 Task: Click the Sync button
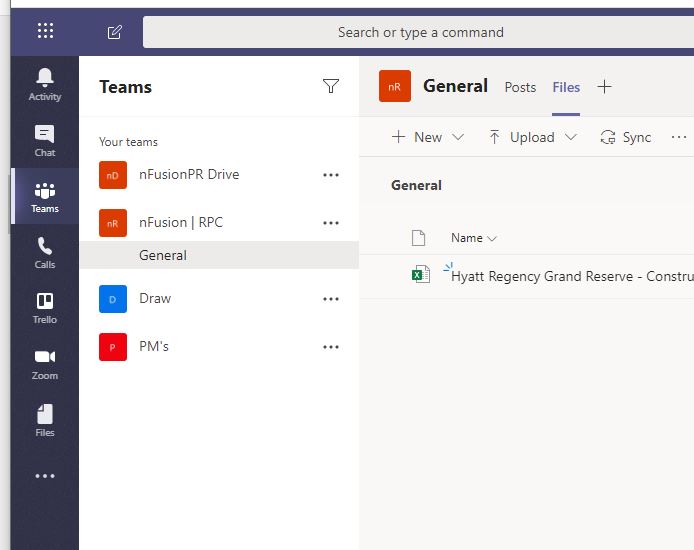(x=625, y=137)
